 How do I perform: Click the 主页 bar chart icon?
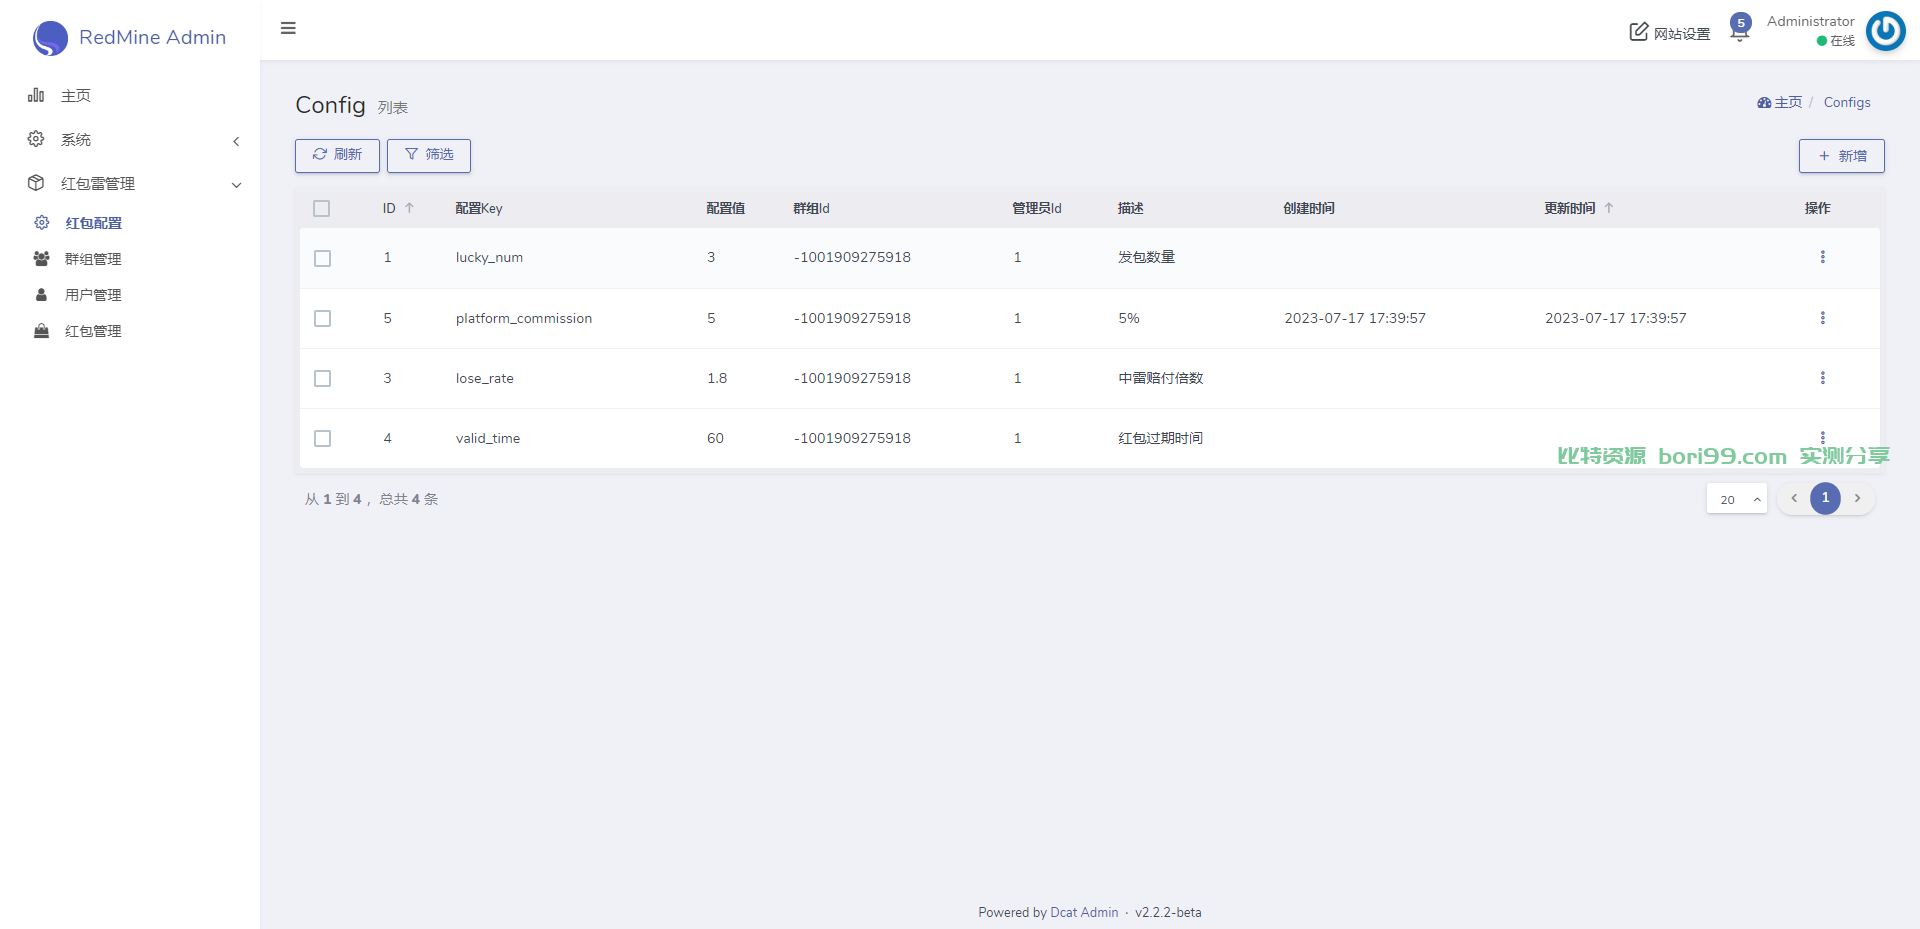point(36,95)
